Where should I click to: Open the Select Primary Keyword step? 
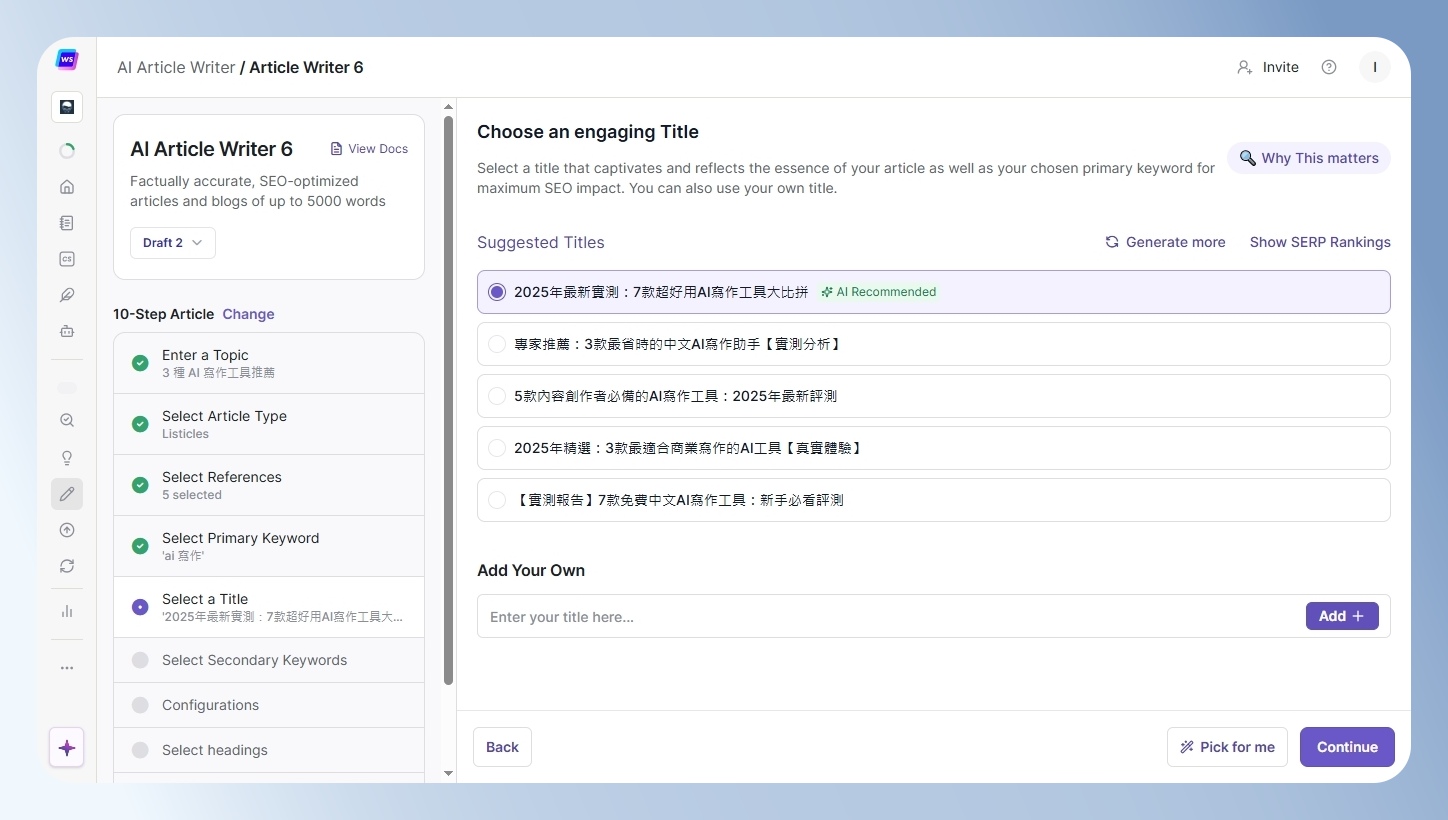coord(269,546)
